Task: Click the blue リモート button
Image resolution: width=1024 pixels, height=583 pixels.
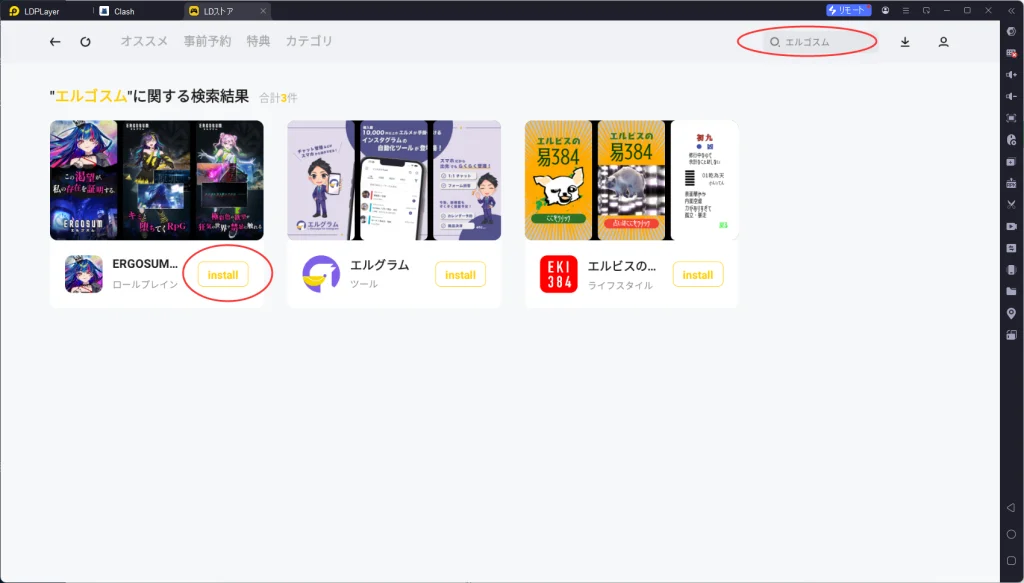Action: tap(848, 10)
